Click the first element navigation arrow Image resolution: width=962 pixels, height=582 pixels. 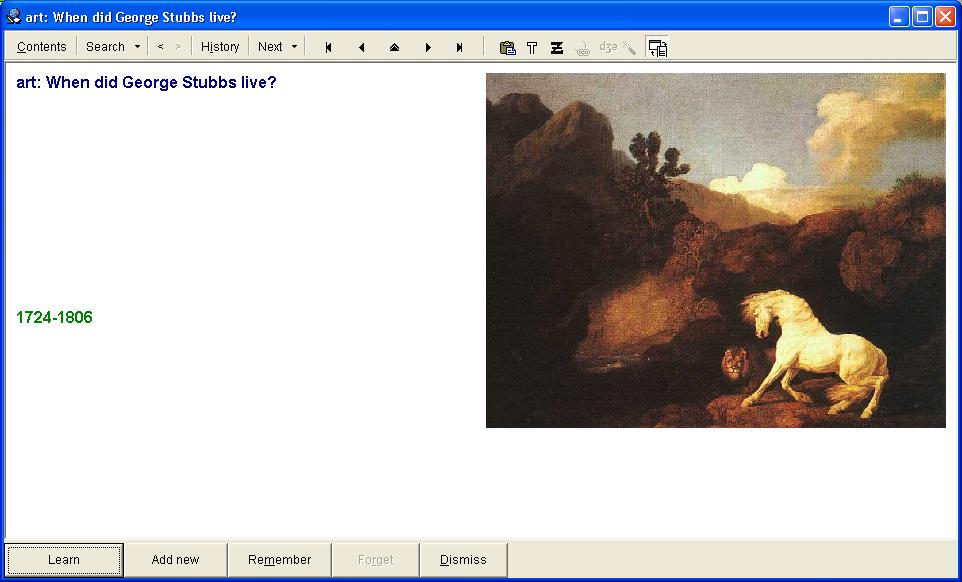(328, 47)
